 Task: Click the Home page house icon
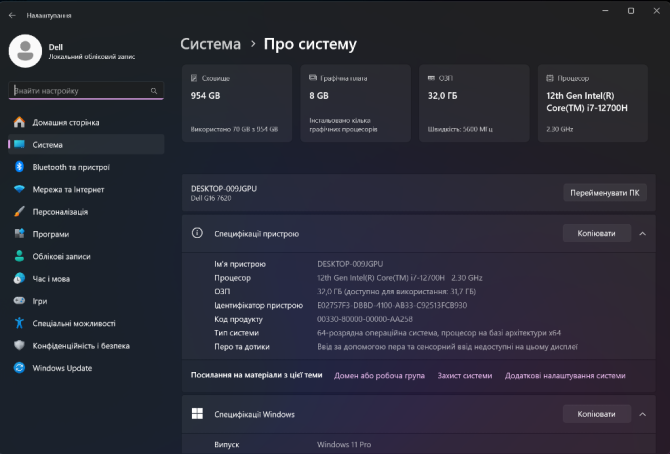(x=19, y=122)
